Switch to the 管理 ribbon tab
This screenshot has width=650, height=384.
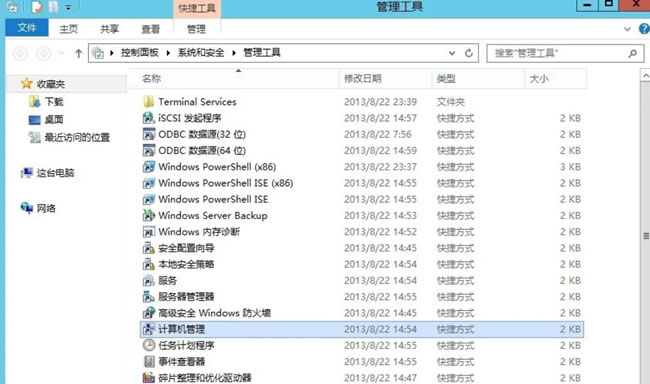196,29
